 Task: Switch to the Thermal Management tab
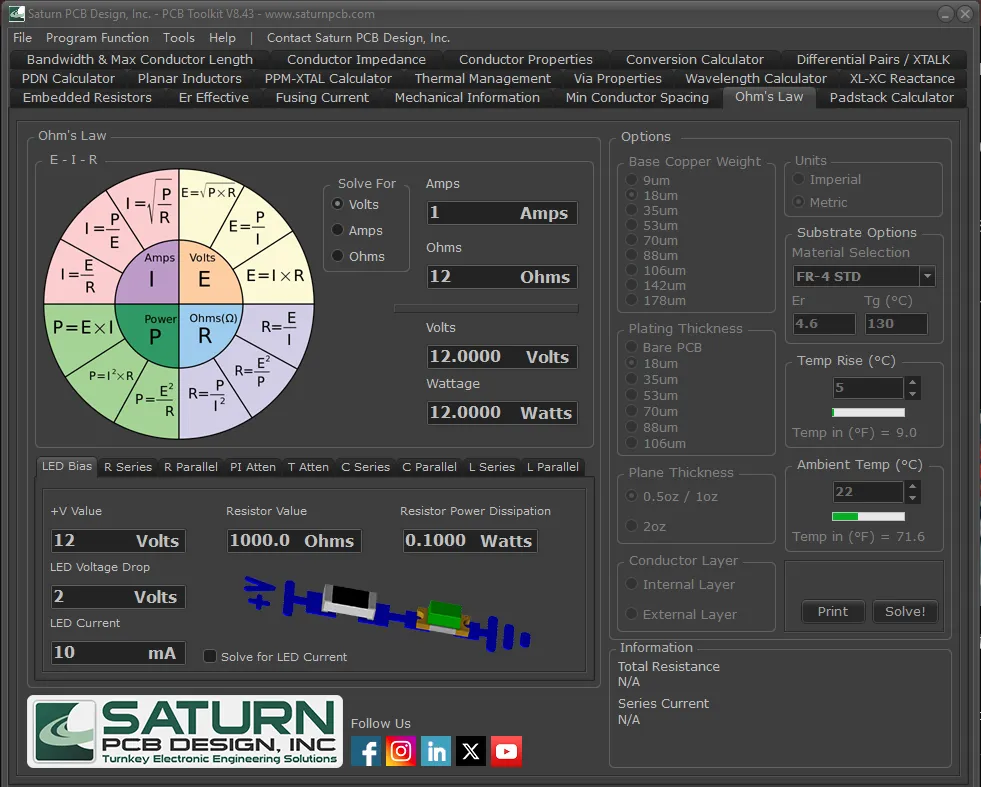pyautogui.click(x=482, y=78)
